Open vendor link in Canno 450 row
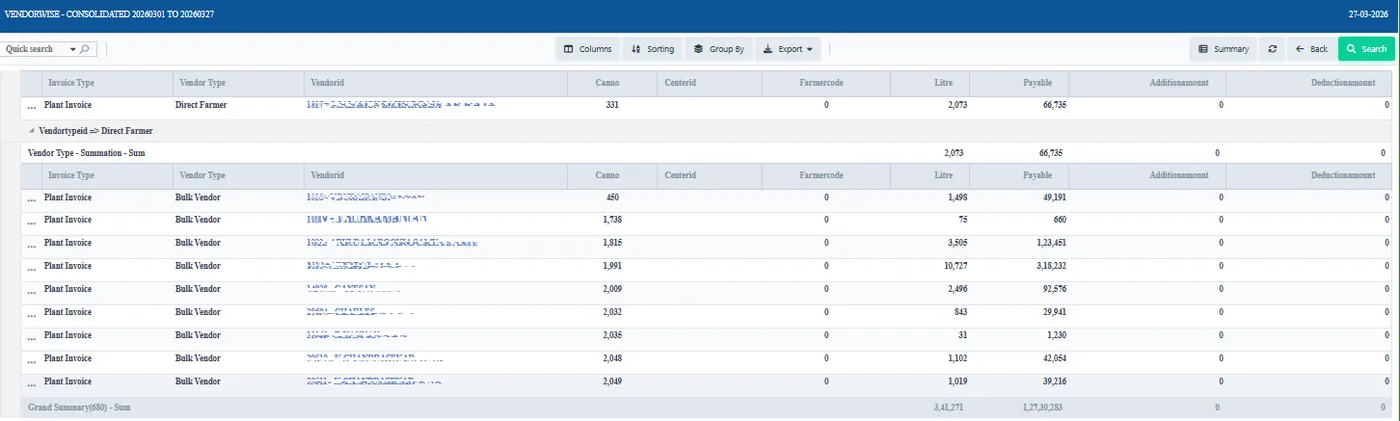The width and height of the screenshot is (1400, 421). pyautogui.click(x=366, y=197)
